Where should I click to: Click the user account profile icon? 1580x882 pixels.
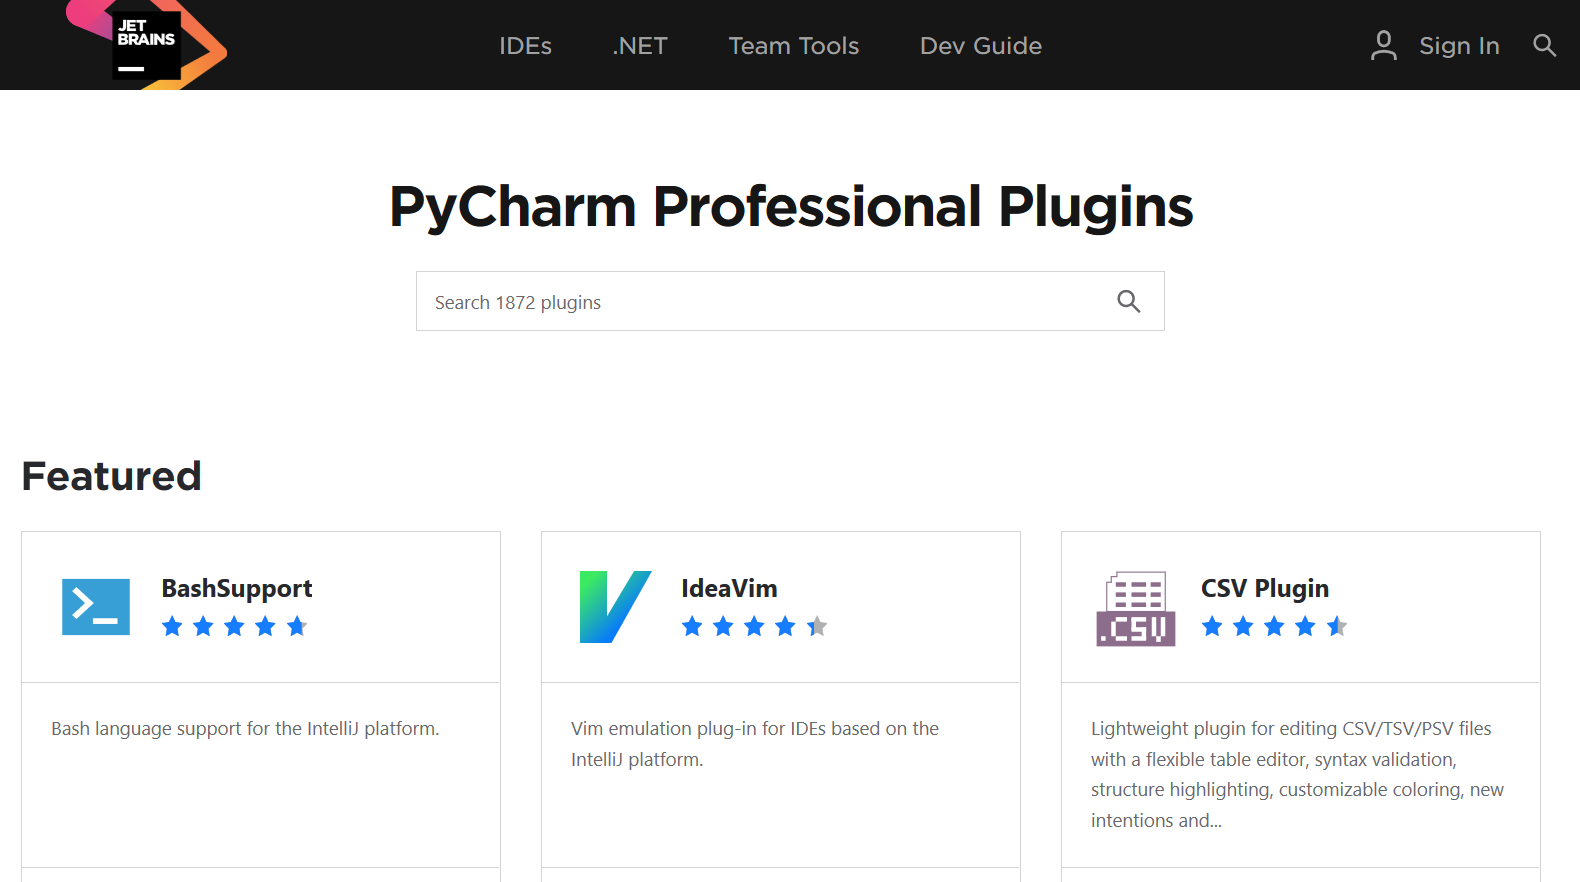(x=1384, y=45)
